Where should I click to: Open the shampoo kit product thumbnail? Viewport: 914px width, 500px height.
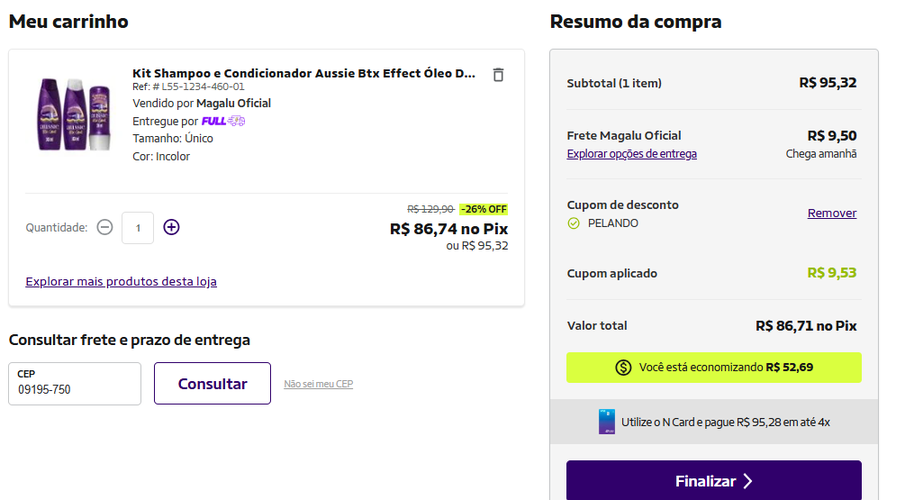coord(74,114)
